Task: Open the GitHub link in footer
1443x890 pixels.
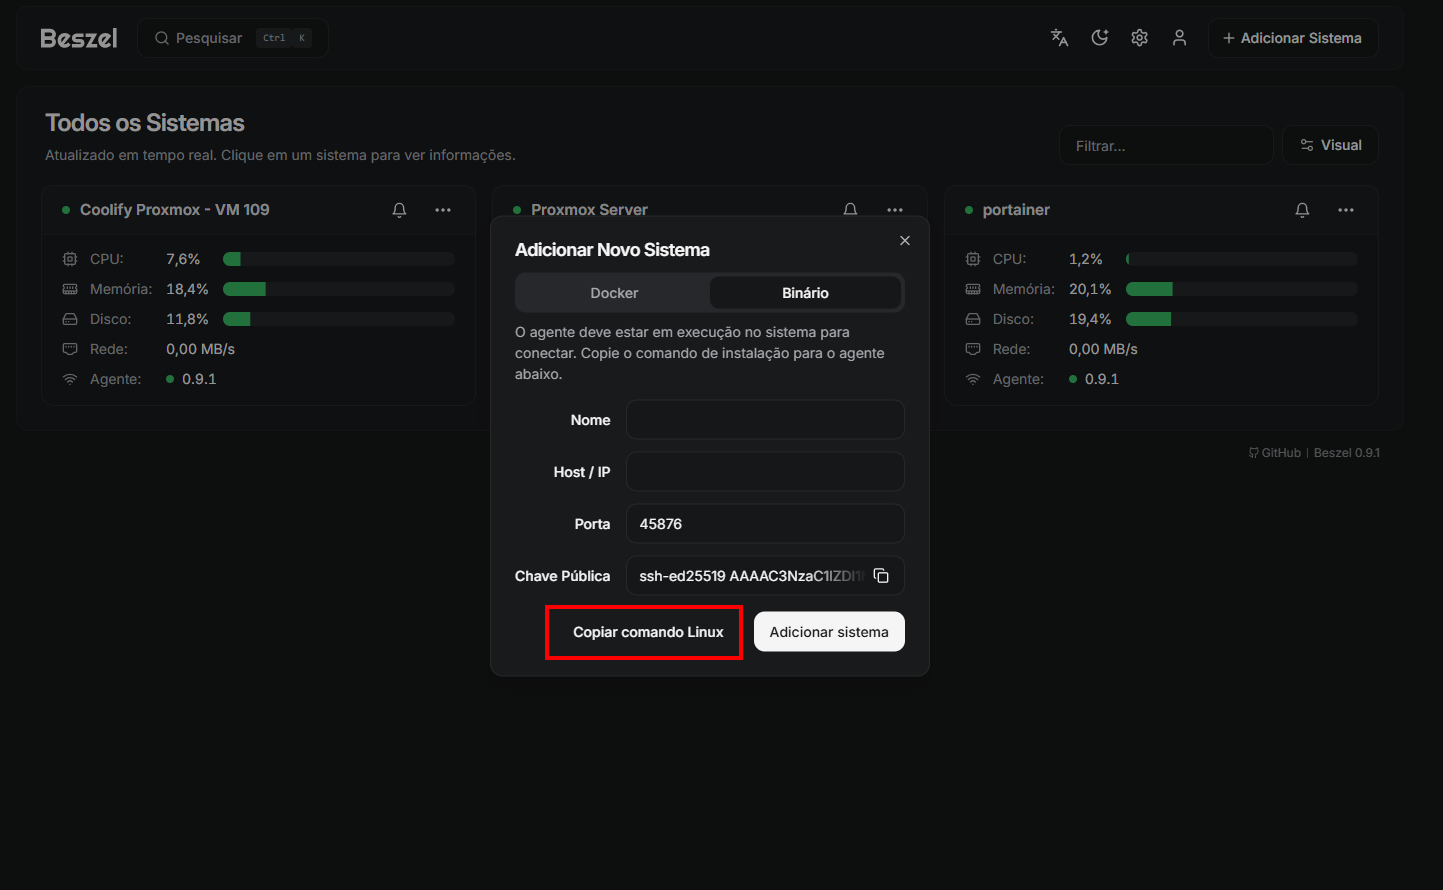Action: [1275, 453]
